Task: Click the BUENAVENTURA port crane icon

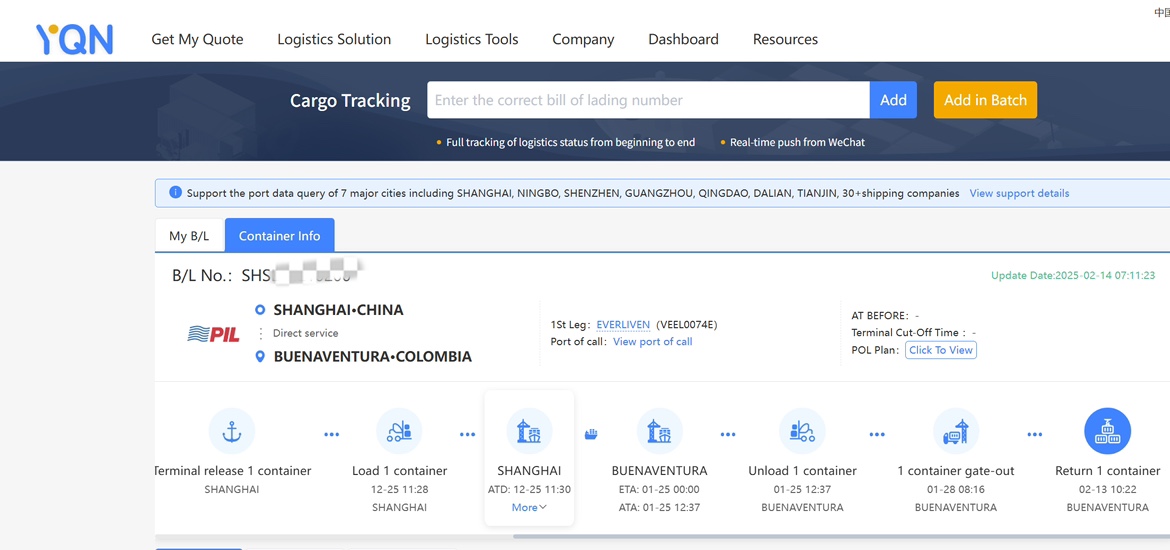Action: pyautogui.click(x=660, y=431)
